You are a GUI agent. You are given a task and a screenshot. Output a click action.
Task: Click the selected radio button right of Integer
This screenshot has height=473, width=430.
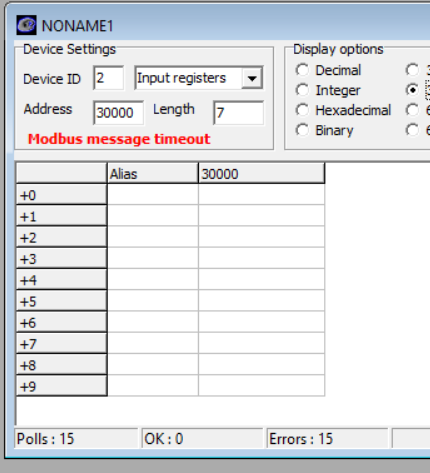tap(412, 90)
